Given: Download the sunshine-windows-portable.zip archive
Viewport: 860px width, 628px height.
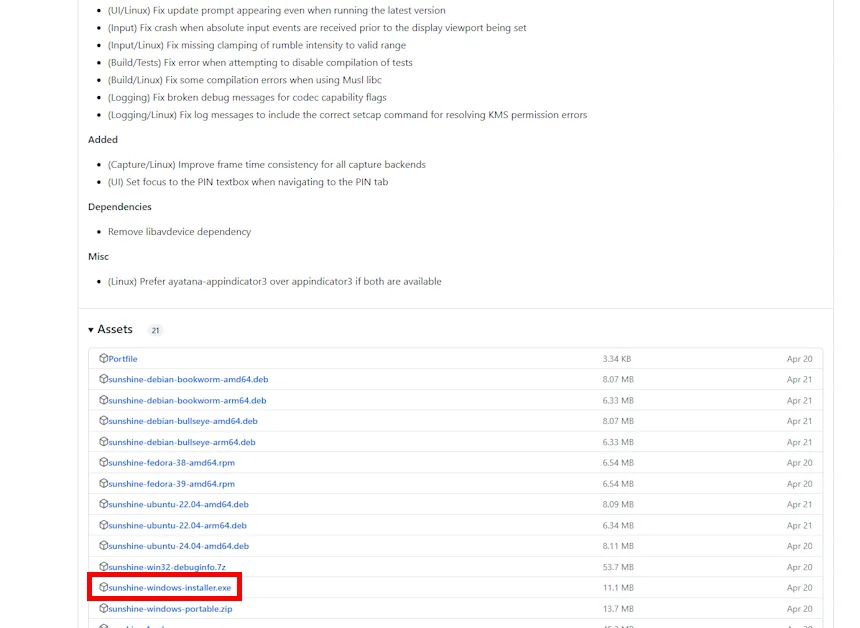Looking at the screenshot, I should [170, 609].
